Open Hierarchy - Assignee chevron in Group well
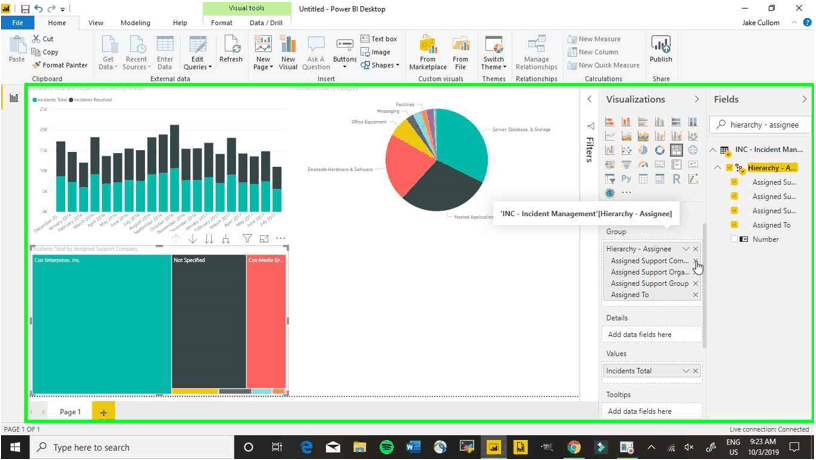816x460 pixels. pos(686,249)
